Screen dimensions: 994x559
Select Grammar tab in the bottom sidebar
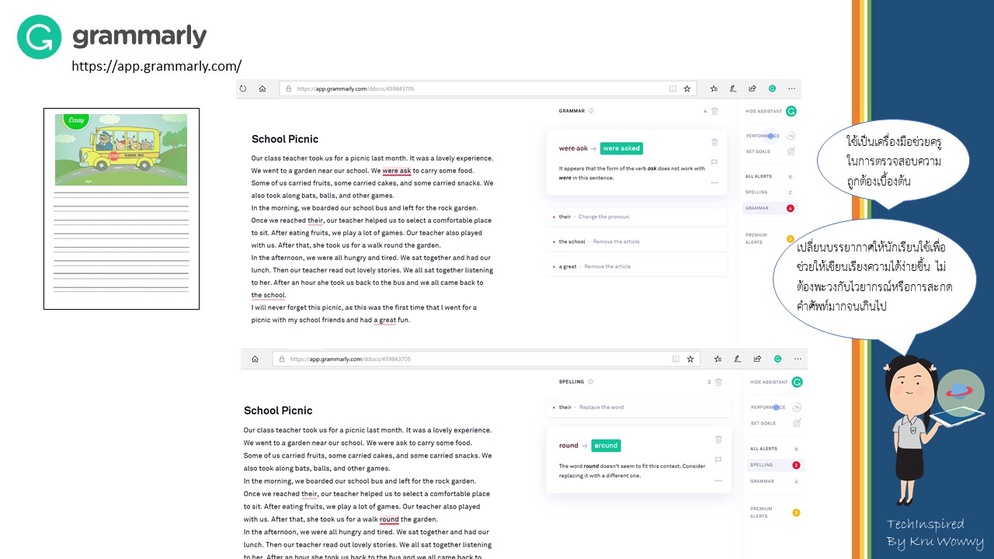pos(775,481)
